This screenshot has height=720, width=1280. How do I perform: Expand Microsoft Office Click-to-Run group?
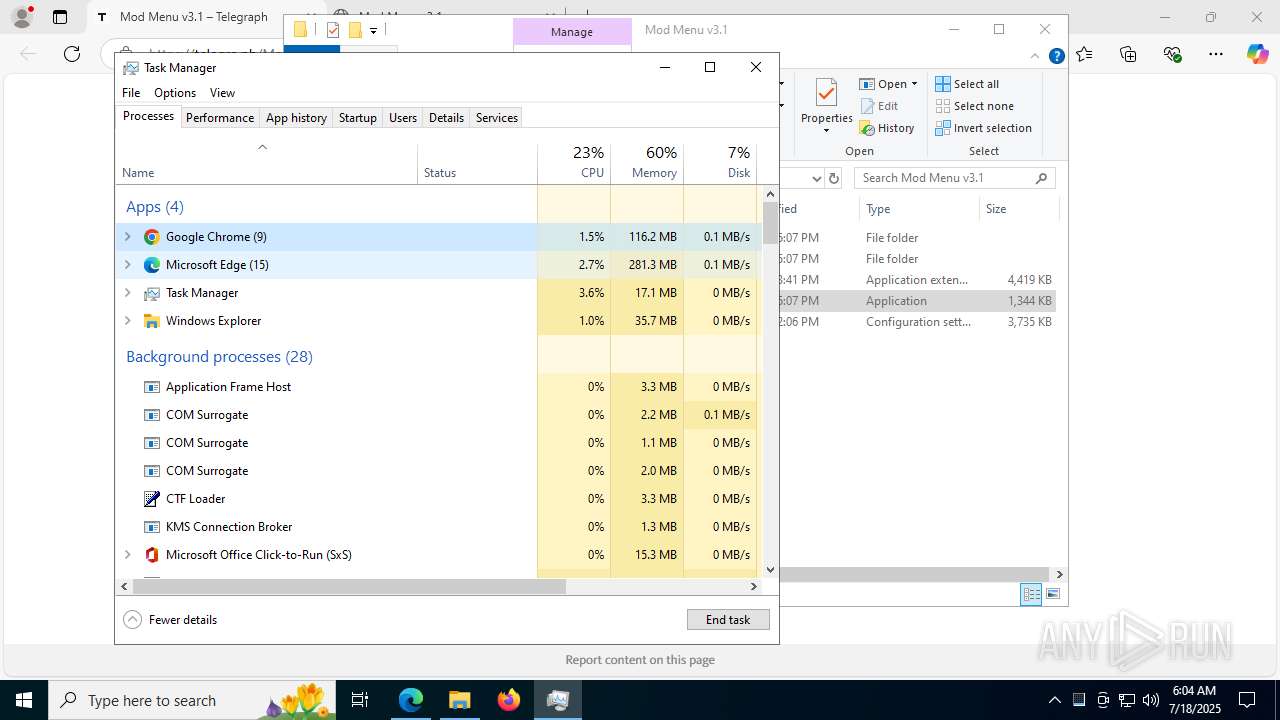pos(127,555)
